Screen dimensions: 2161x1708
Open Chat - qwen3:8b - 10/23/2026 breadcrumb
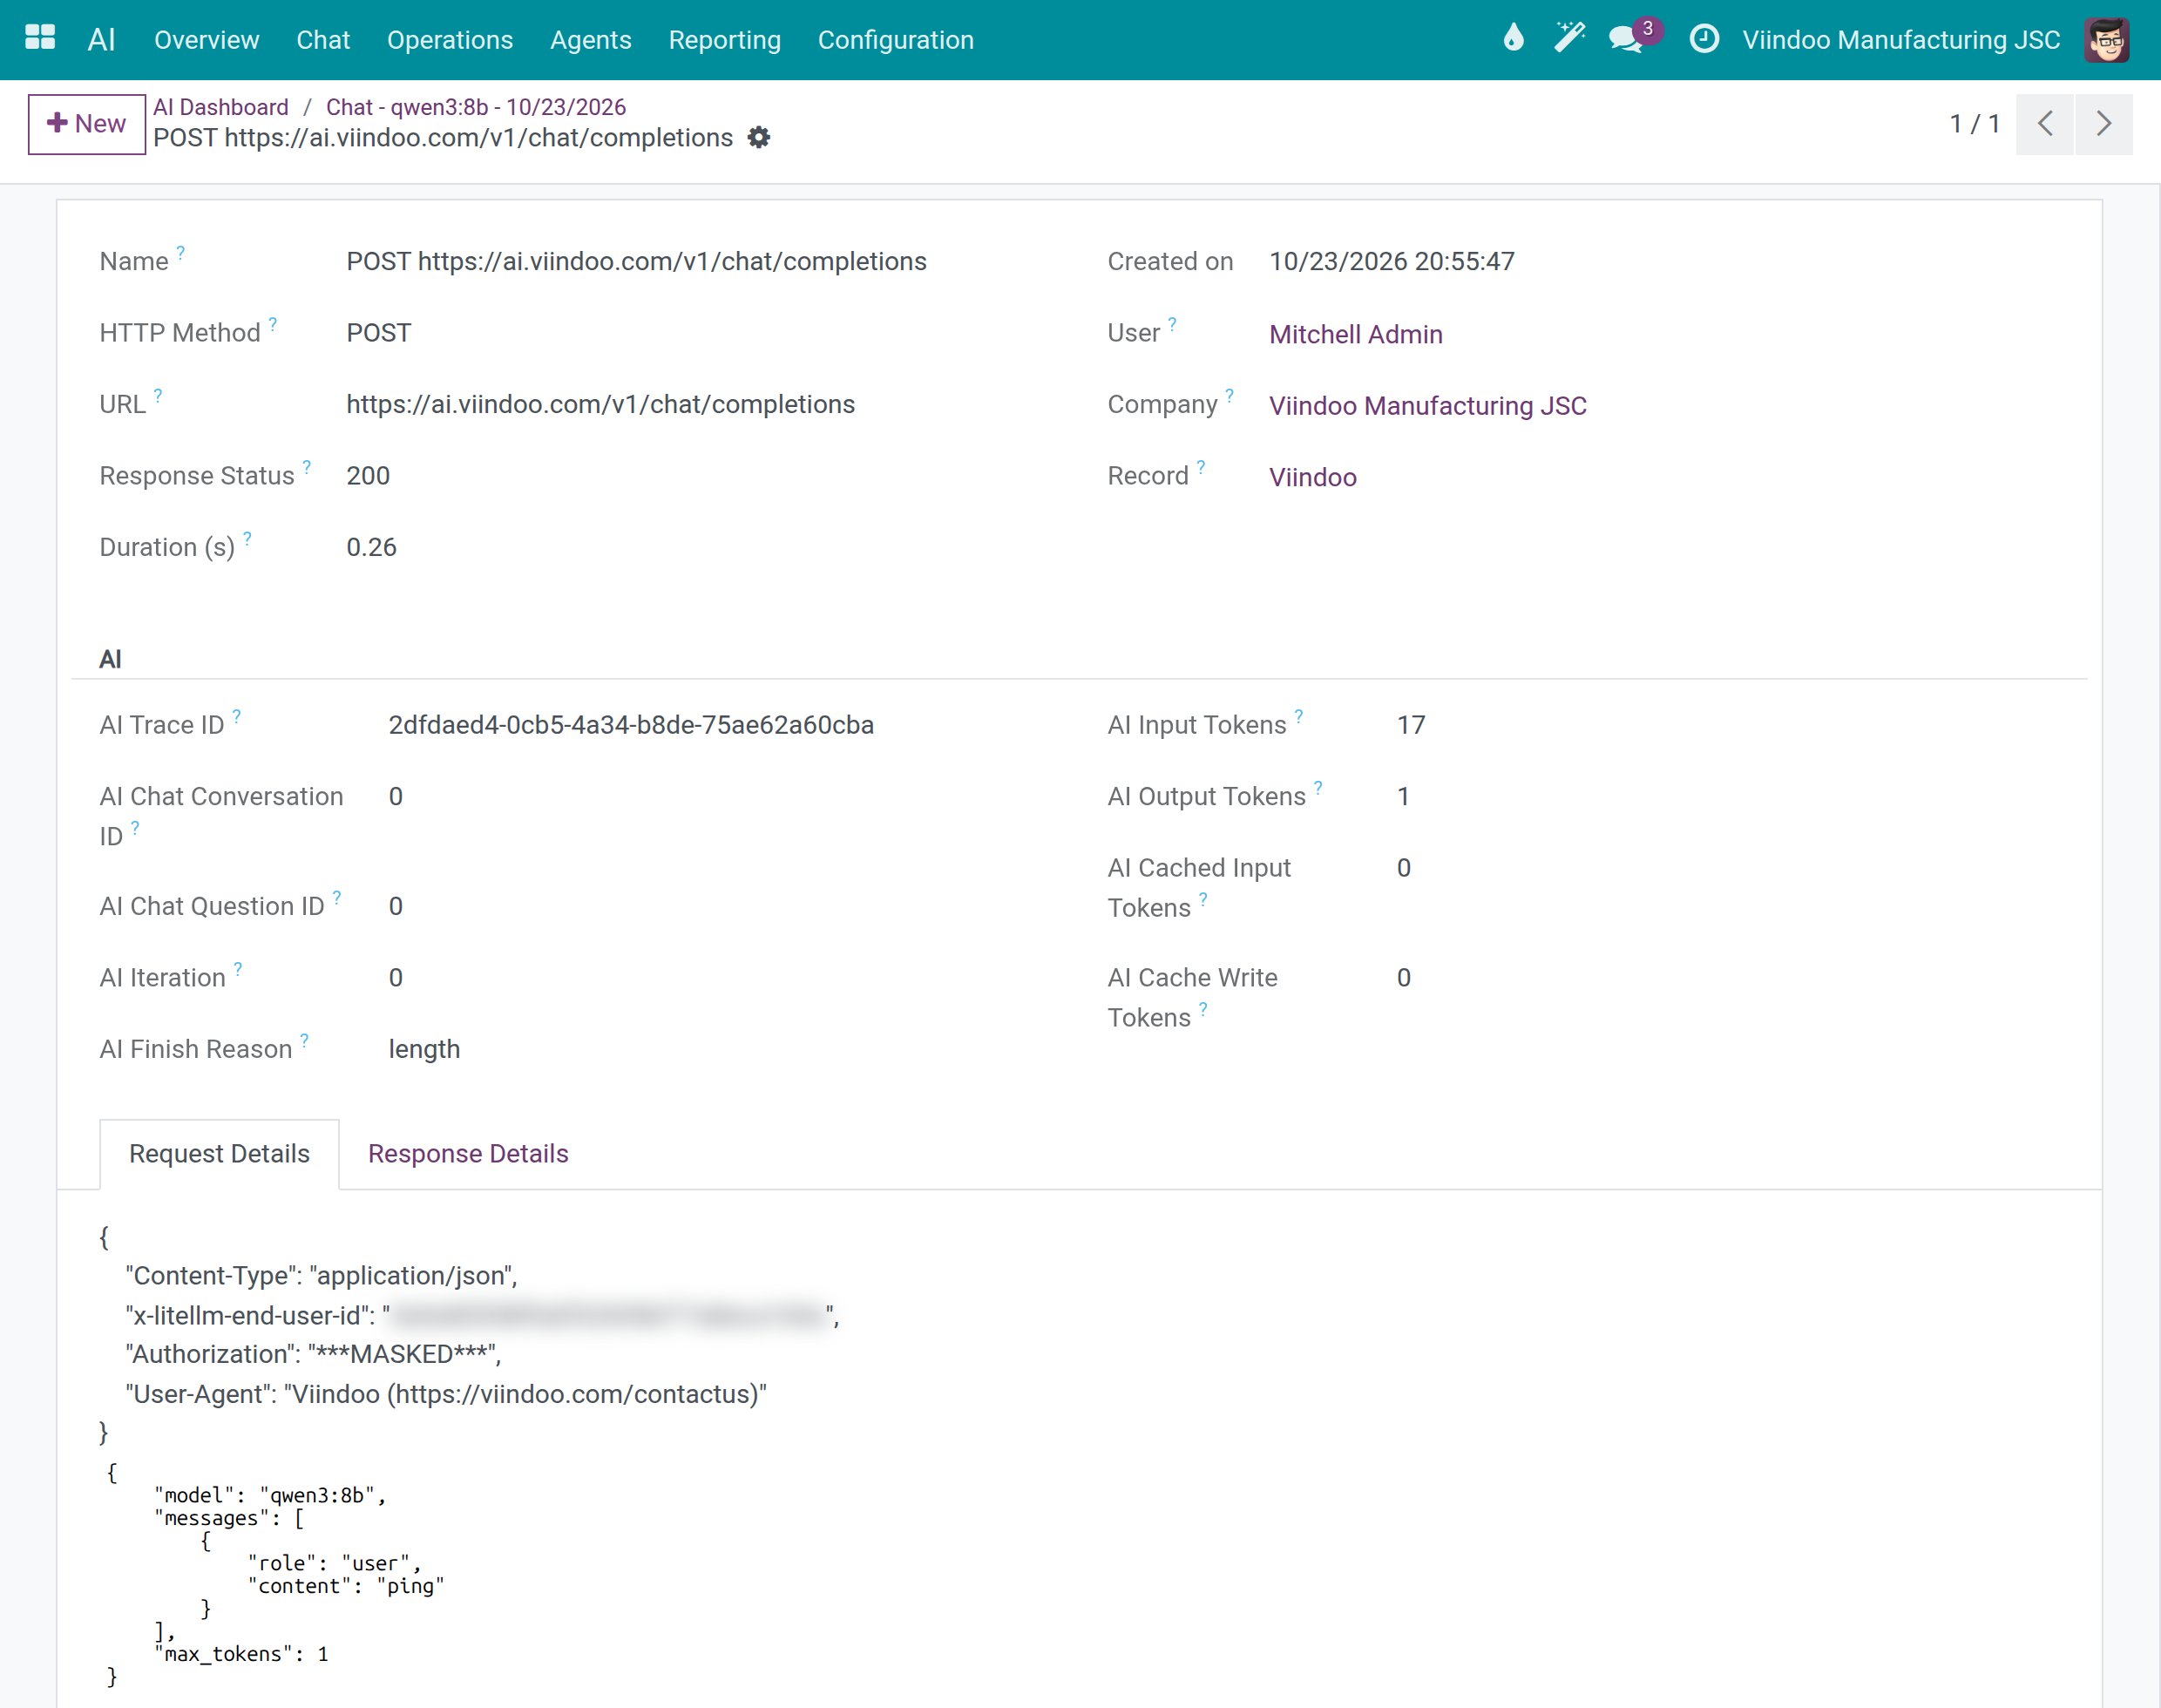pos(476,107)
